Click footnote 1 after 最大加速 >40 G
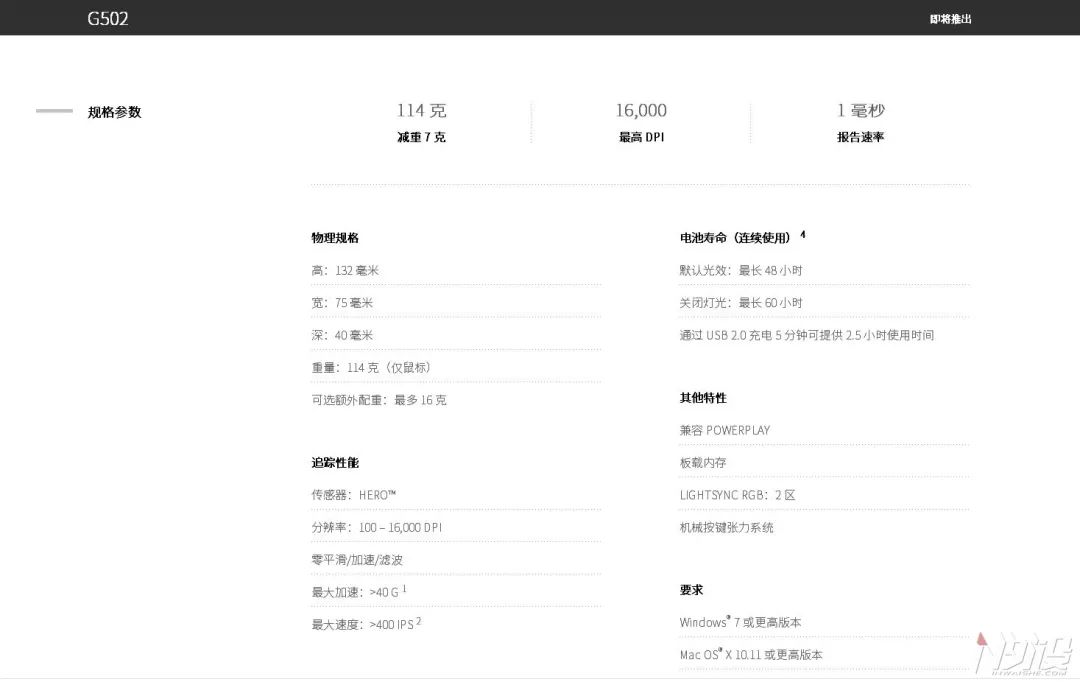This screenshot has height=682, width=1080. pos(403,587)
